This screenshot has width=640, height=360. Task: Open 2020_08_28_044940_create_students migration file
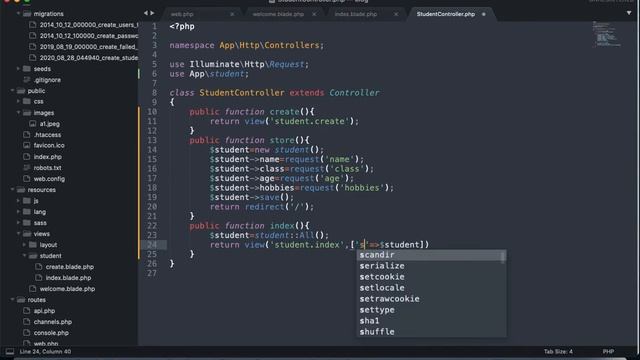[89, 58]
